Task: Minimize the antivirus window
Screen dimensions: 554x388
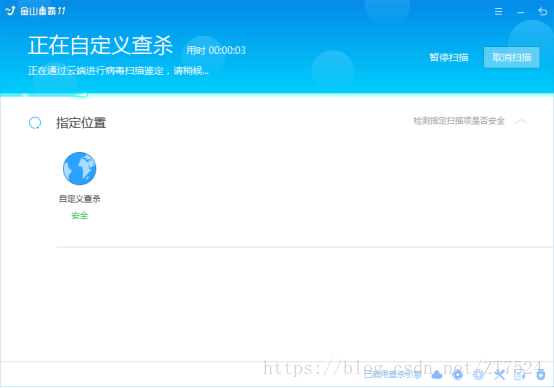Action: [520, 12]
